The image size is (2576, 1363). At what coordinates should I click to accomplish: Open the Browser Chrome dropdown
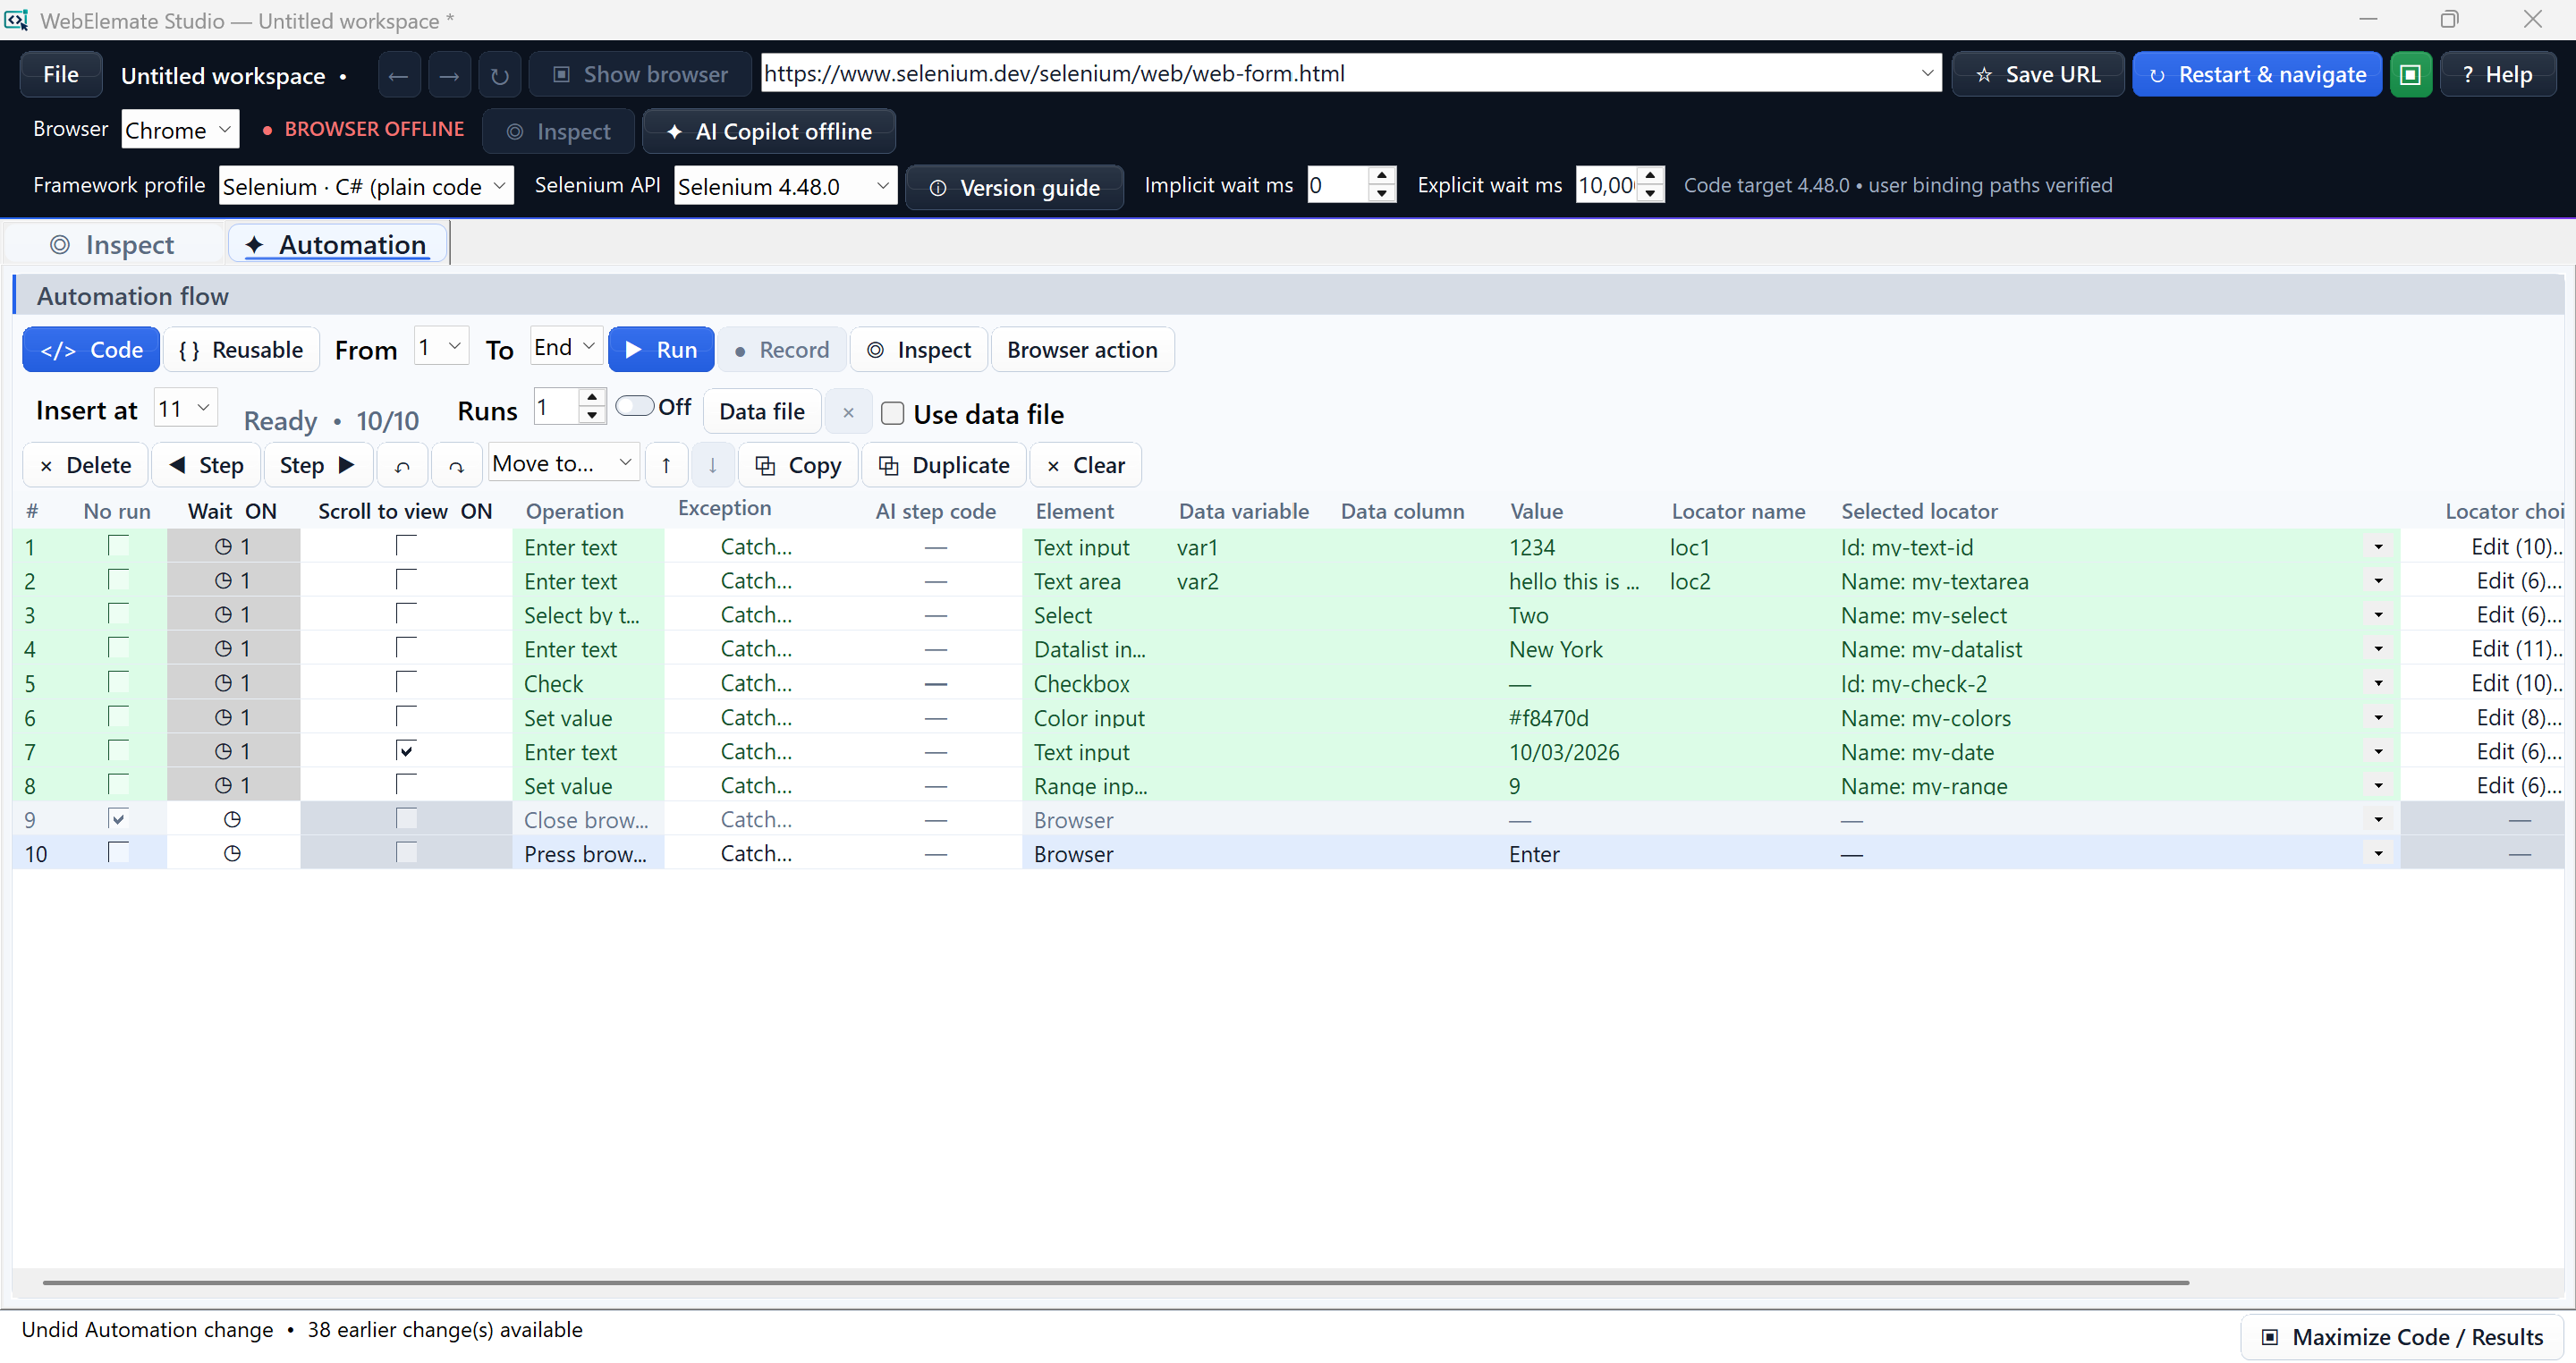(181, 129)
